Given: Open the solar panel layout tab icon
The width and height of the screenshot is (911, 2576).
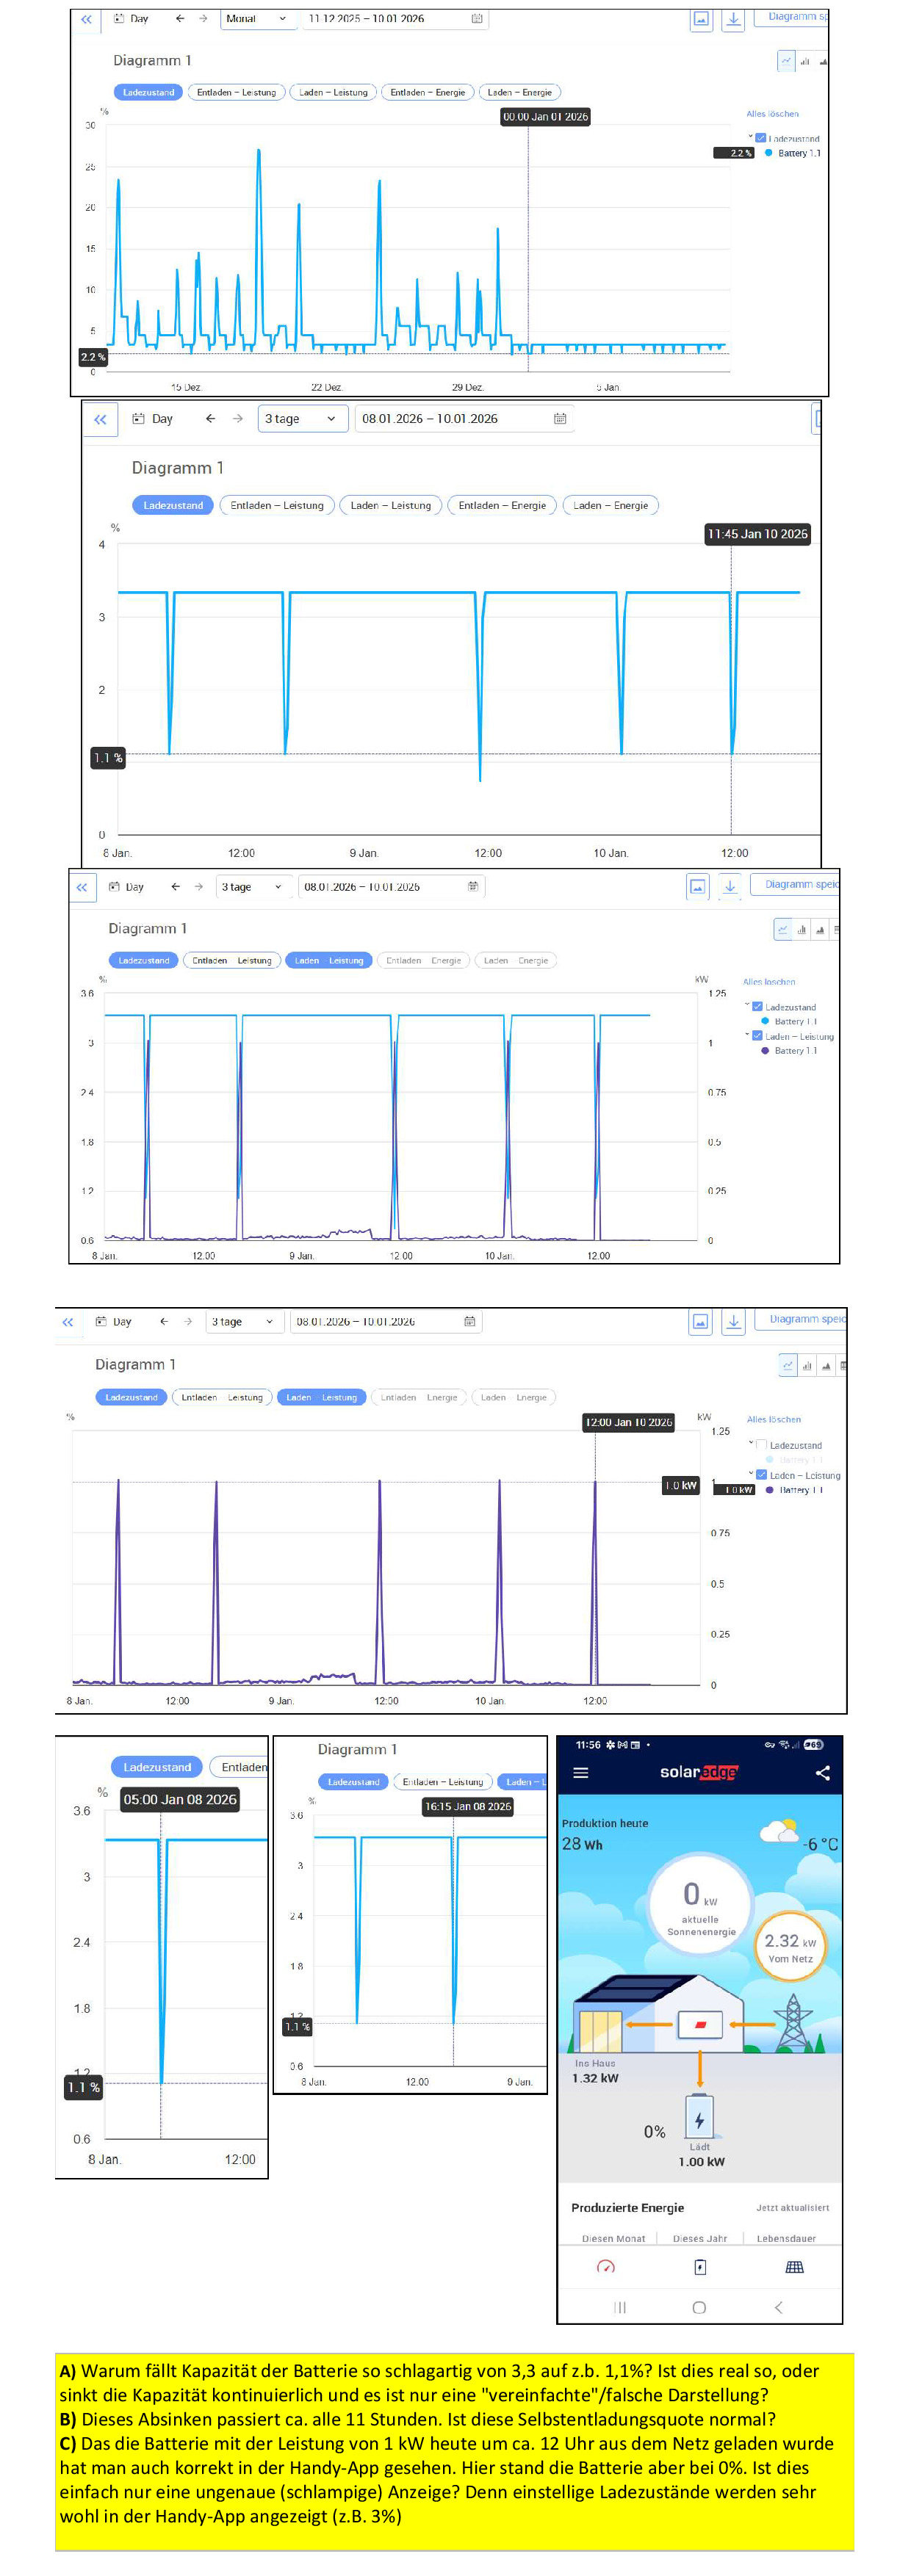Looking at the screenshot, I should coord(794,2266).
